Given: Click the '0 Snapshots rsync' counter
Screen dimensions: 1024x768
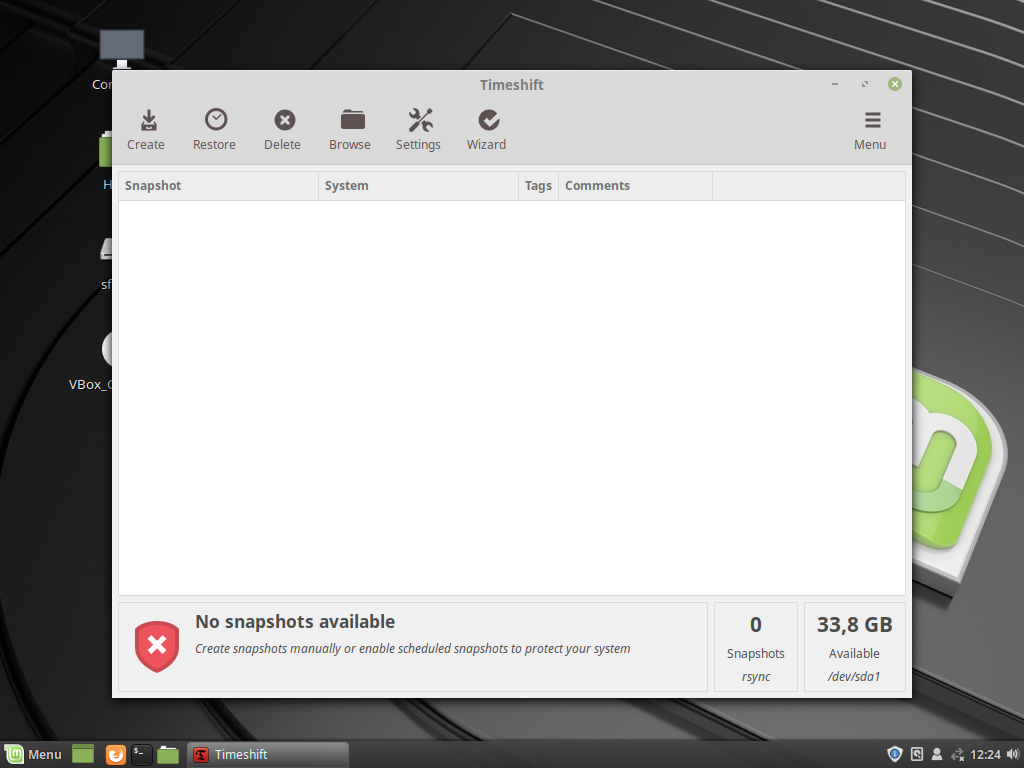Looking at the screenshot, I should click(x=756, y=647).
